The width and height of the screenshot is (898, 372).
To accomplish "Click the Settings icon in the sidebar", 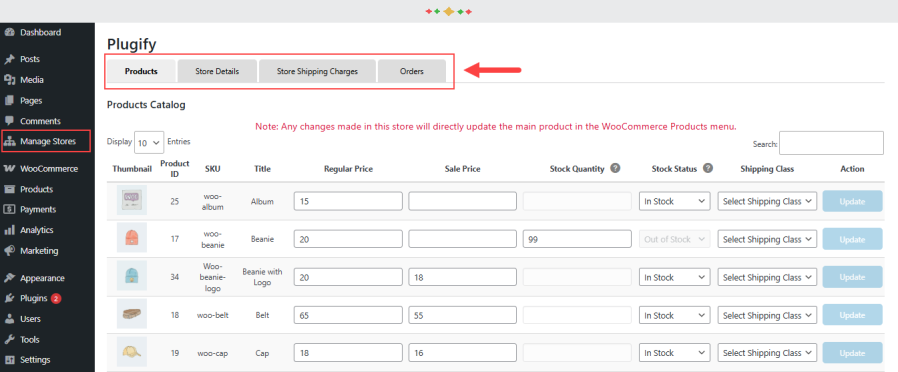I will pos(9,360).
